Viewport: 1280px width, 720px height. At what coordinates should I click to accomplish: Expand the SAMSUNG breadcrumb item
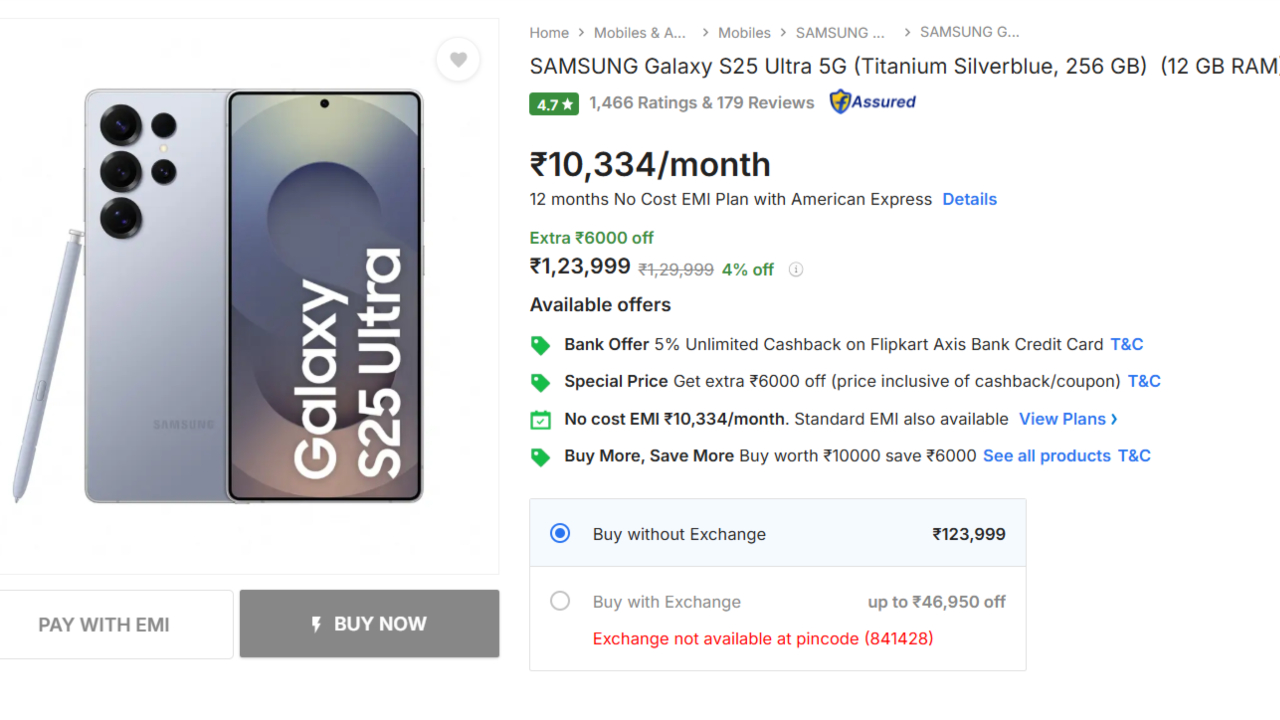click(840, 32)
